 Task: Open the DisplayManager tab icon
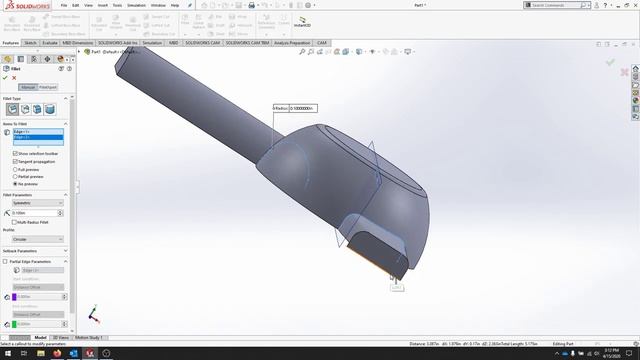pyautogui.click(x=60, y=59)
